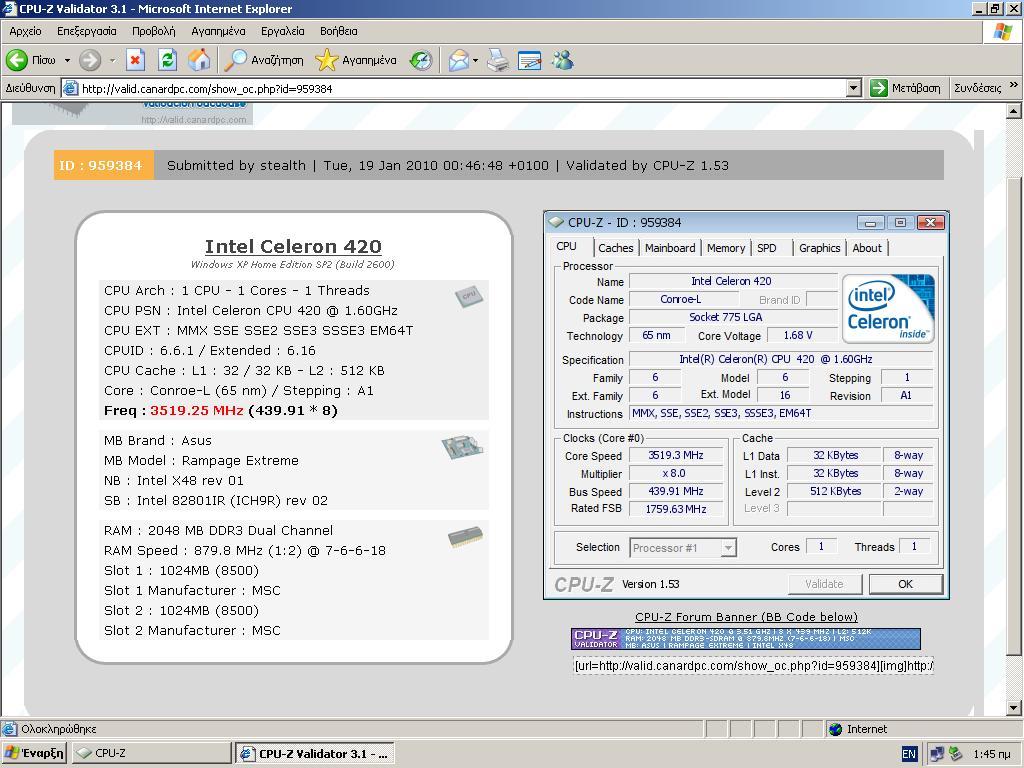Click the CPU-Z Validator forum banner image

click(x=746, y=639)
